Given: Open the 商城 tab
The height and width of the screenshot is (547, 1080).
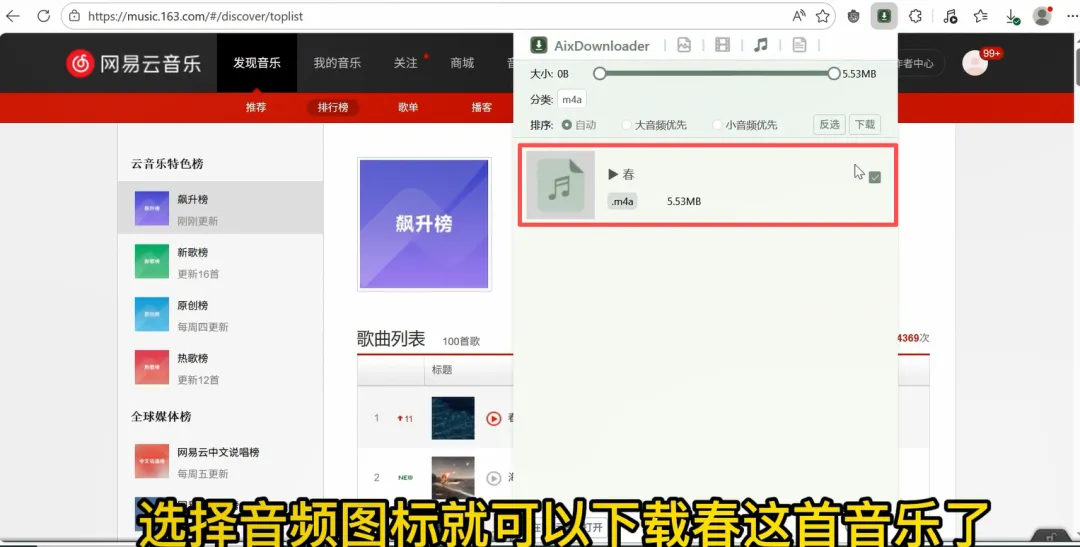Looking at the screenshot, I should [x=462, y=63].
